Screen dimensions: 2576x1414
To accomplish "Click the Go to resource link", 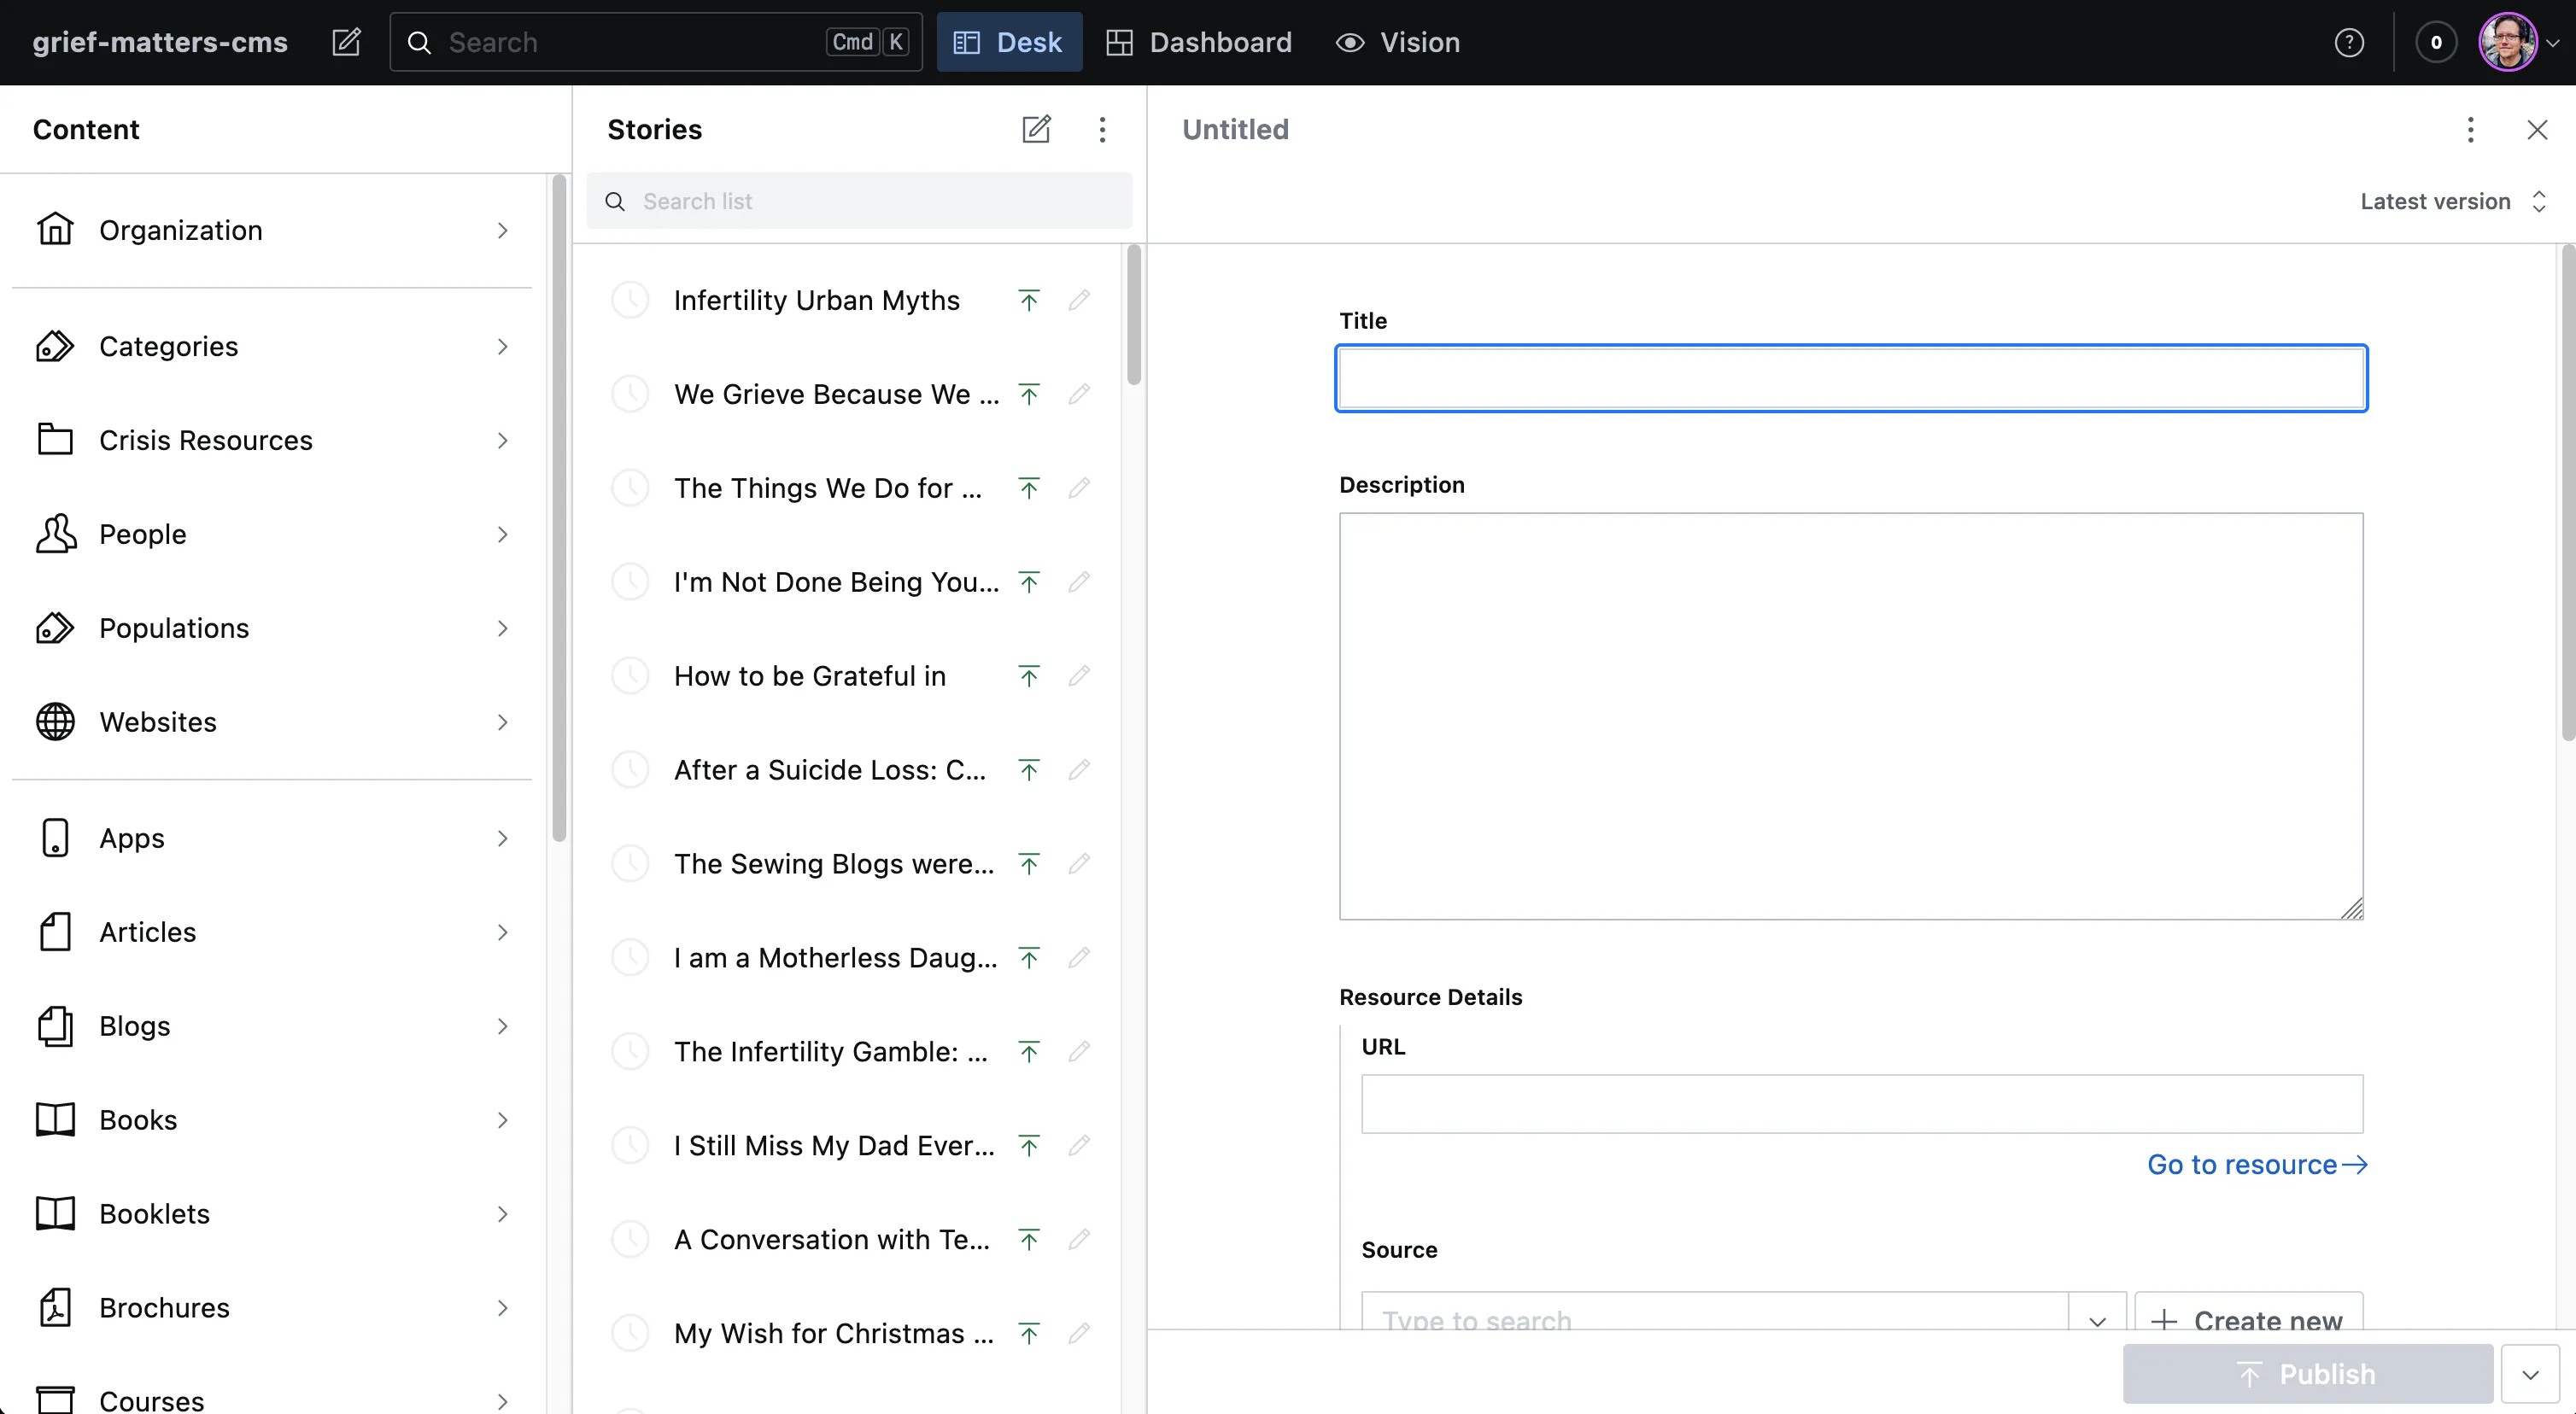I will [x=2257, y=1163].
